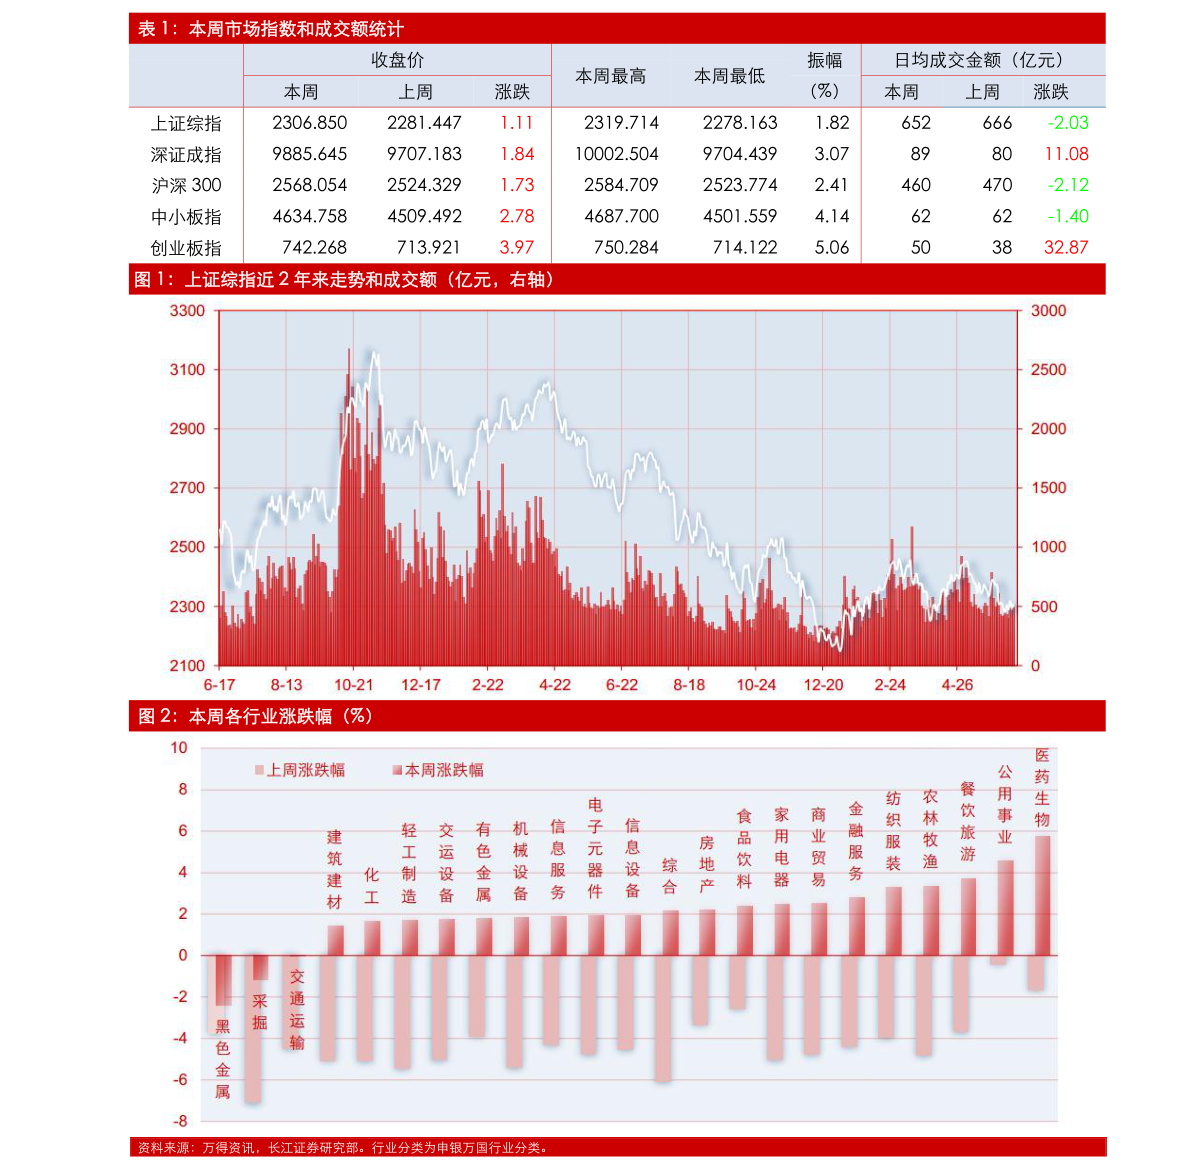Screen dimensions: 1191x1174
Task: Select the 11.08 value in the table
Action: [1065, 154]
